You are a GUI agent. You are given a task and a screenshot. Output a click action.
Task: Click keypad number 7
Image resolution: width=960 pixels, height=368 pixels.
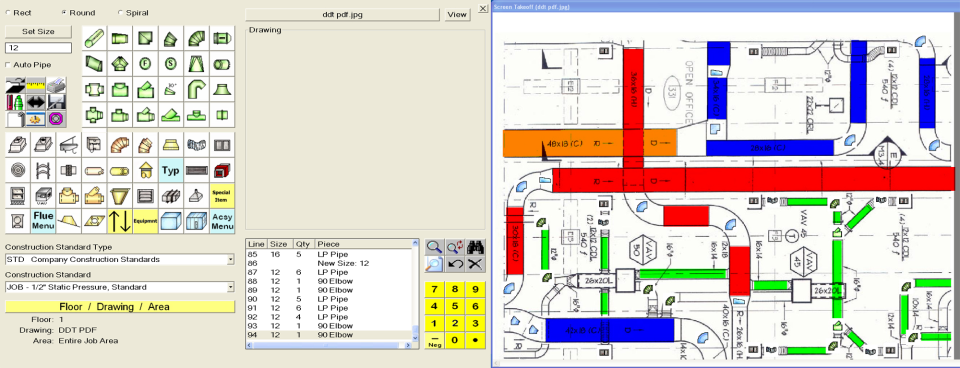click(435, 290)
